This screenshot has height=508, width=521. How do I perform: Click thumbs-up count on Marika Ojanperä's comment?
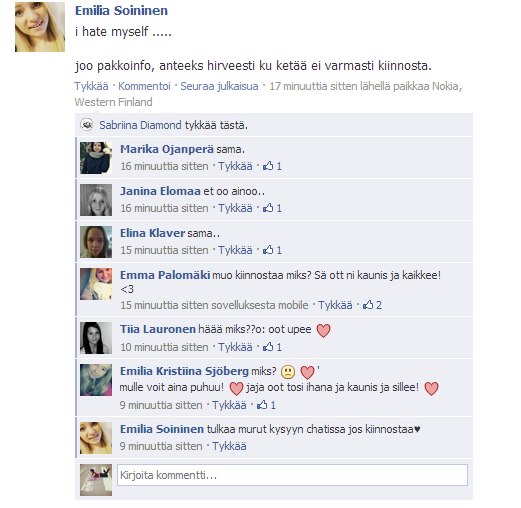click(x=279, y=166)
